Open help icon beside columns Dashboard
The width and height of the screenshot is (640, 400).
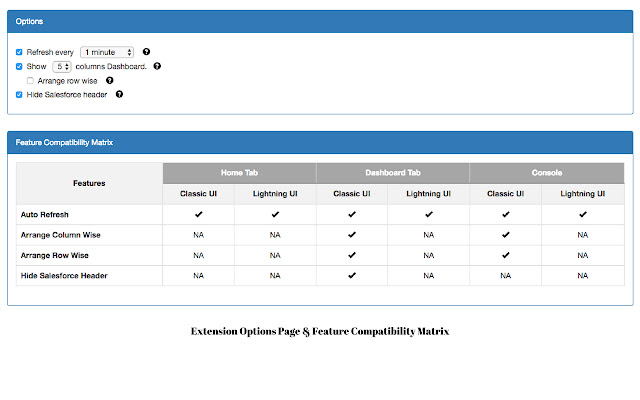pos(157,66)
